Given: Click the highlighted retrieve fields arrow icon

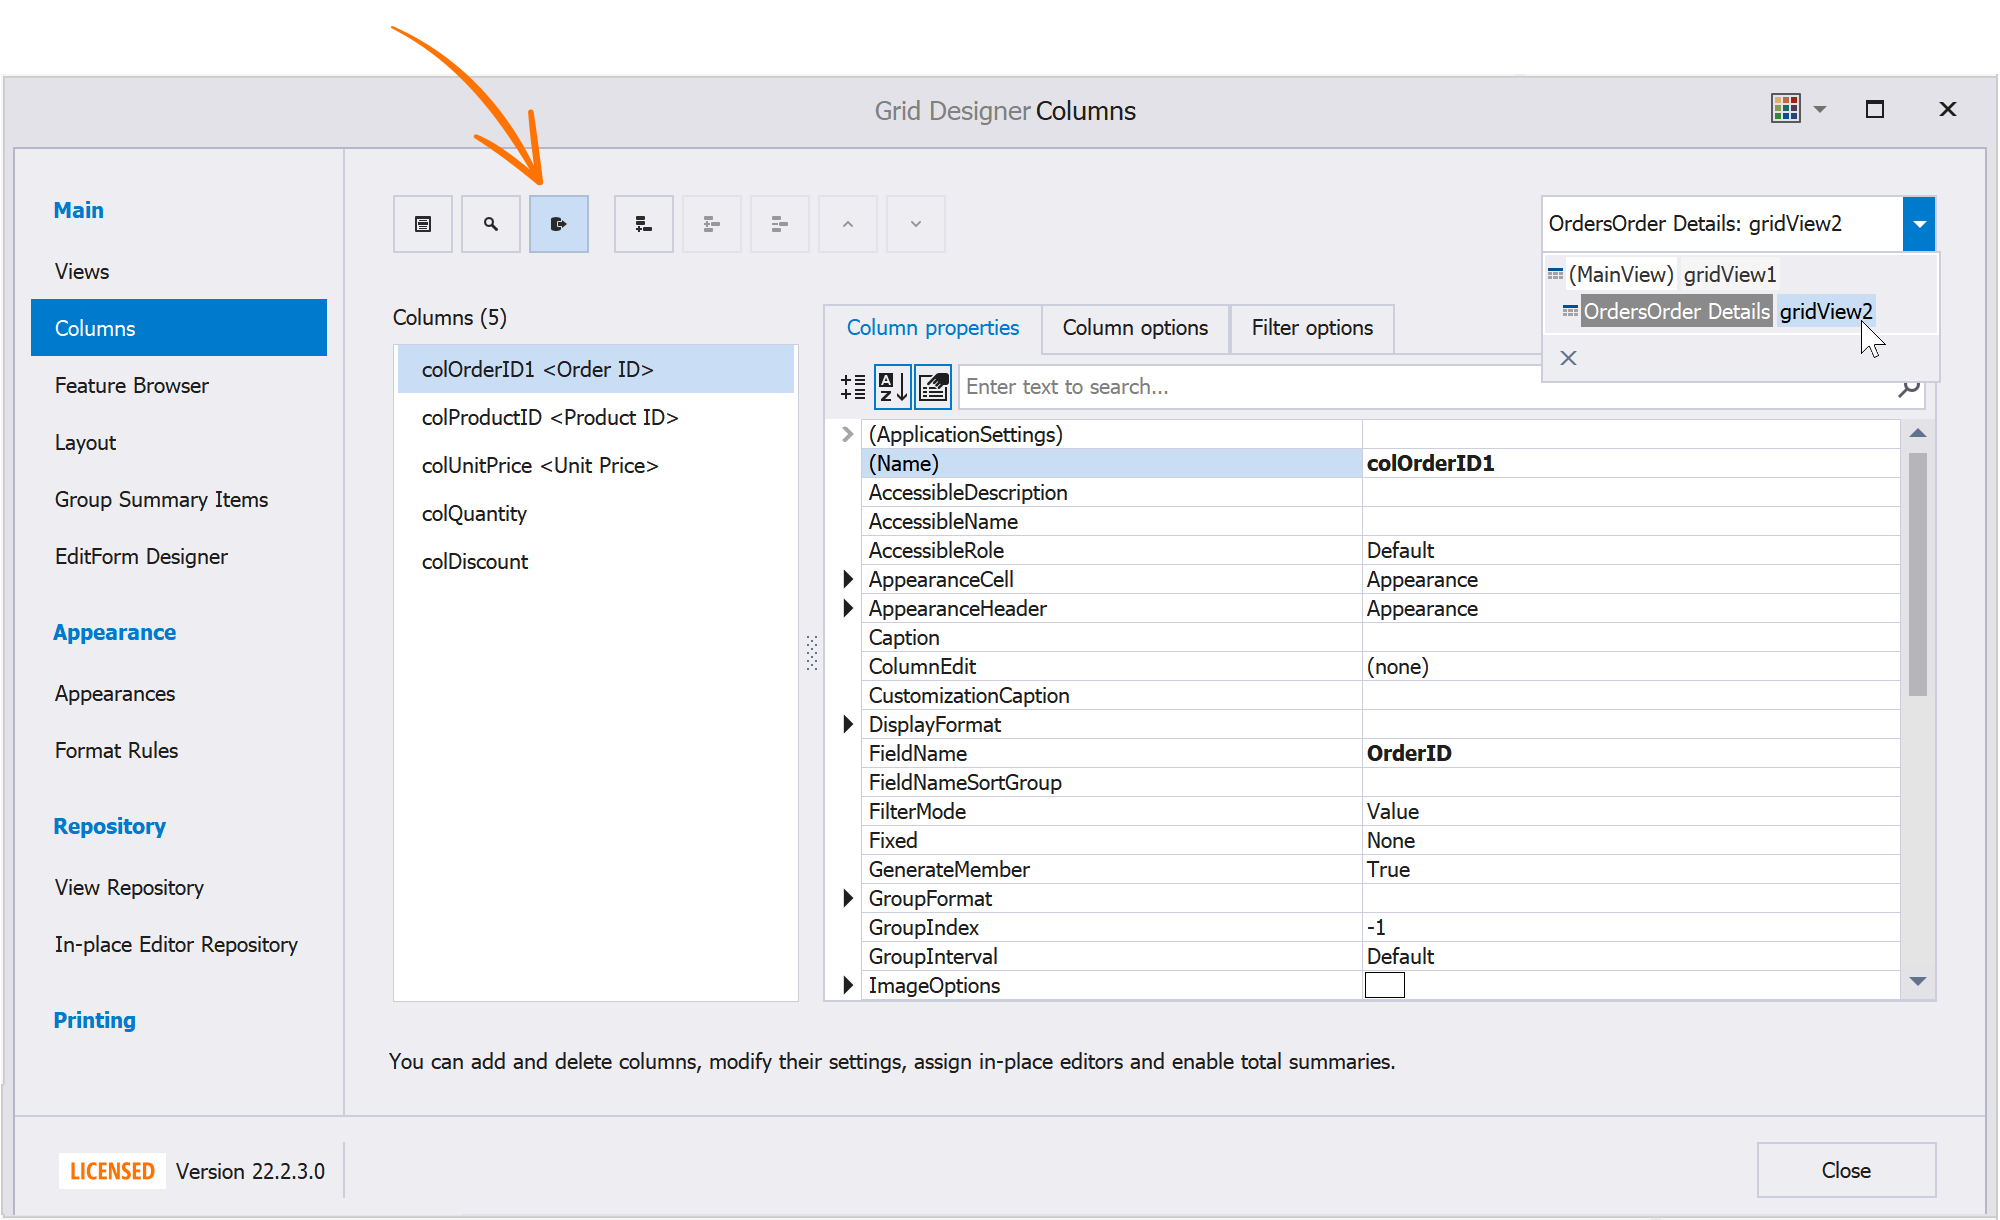Looking at the screenshot, I should tap(559, 224).
